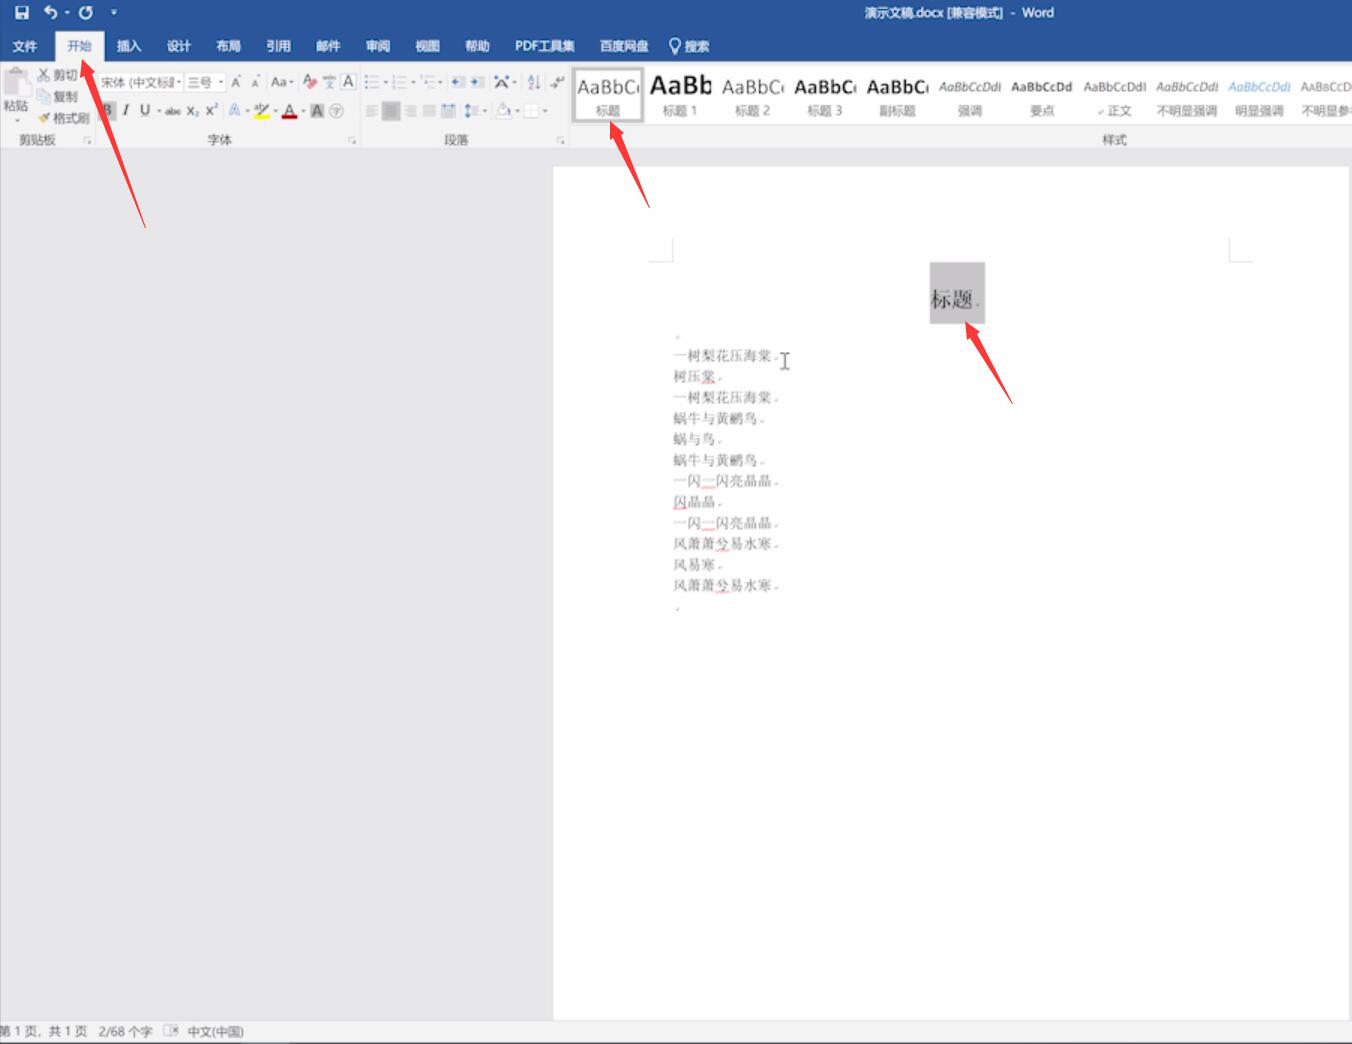The width and height of the screenshot is (1352, 1044).
Task: Save the document from the quick access toolbar
Action: pyautogui.click(x=21, y=13)
